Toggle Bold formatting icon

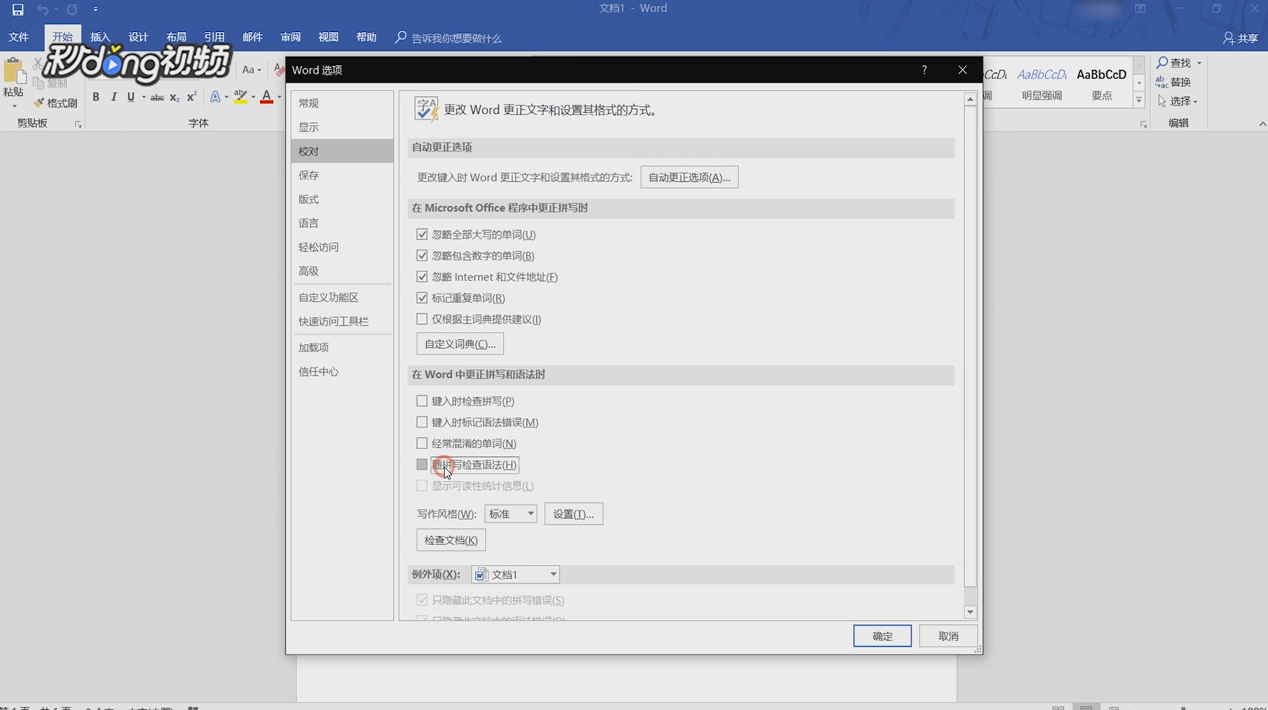click(x=96, y=97)
